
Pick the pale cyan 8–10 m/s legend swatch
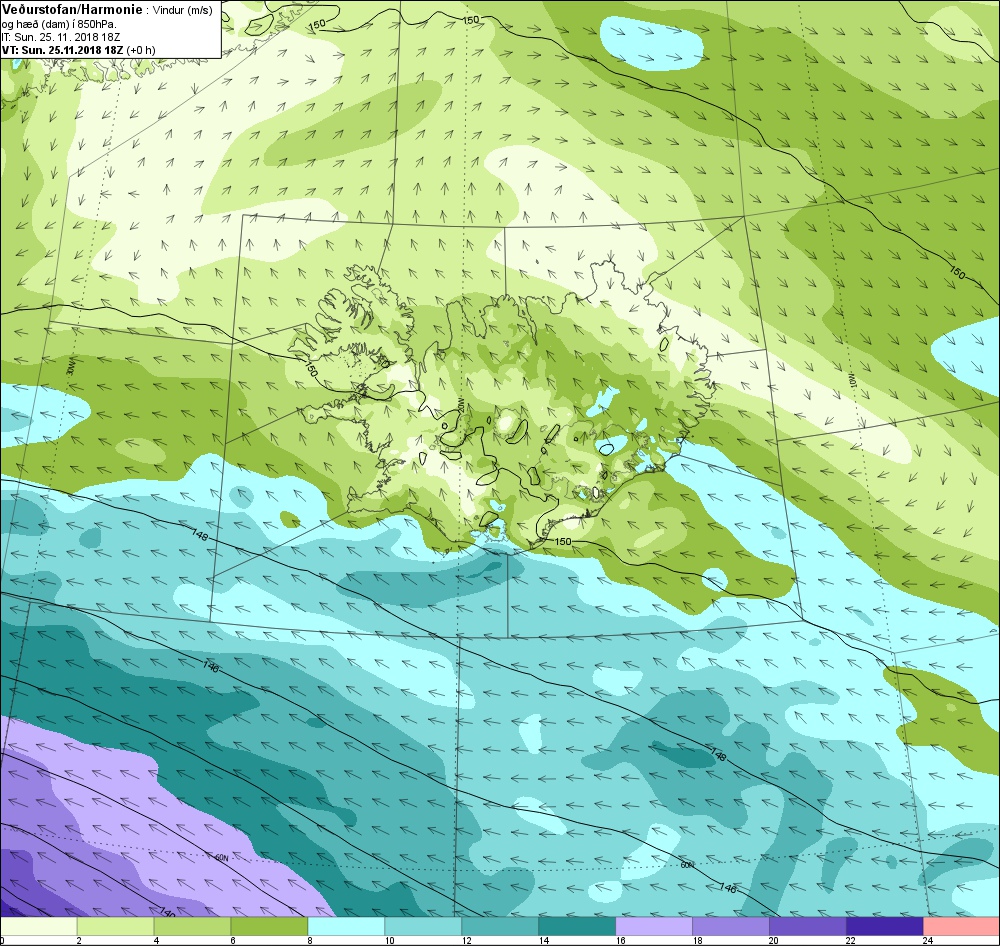tap(346, 926)
